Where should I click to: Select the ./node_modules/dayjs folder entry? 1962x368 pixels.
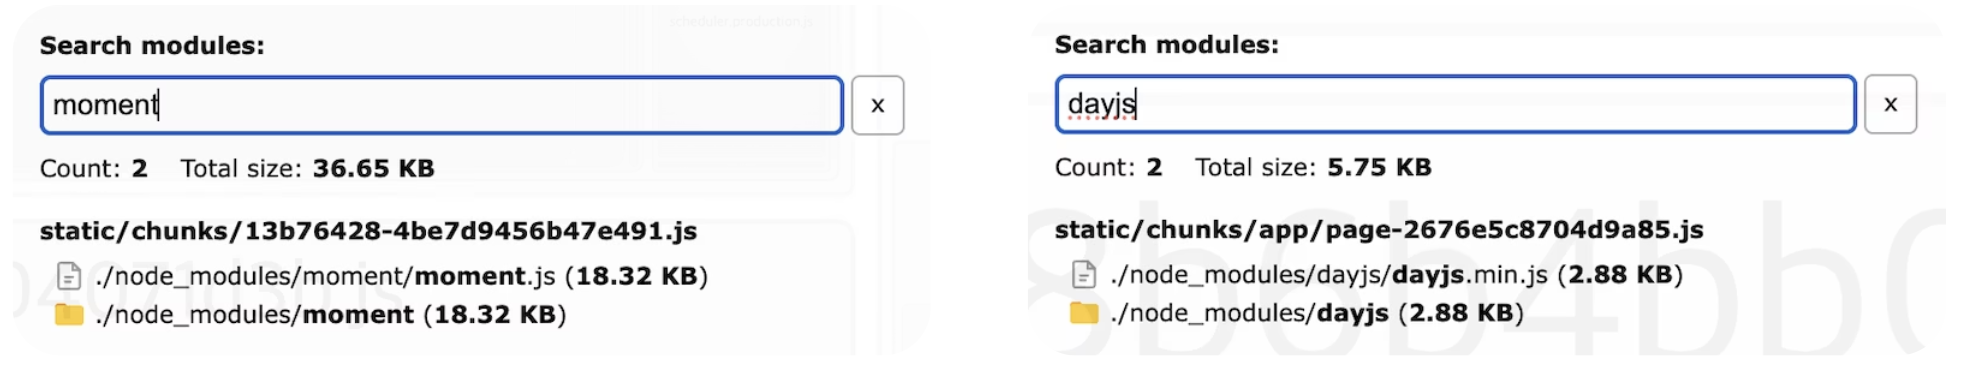click(1316, 313)
